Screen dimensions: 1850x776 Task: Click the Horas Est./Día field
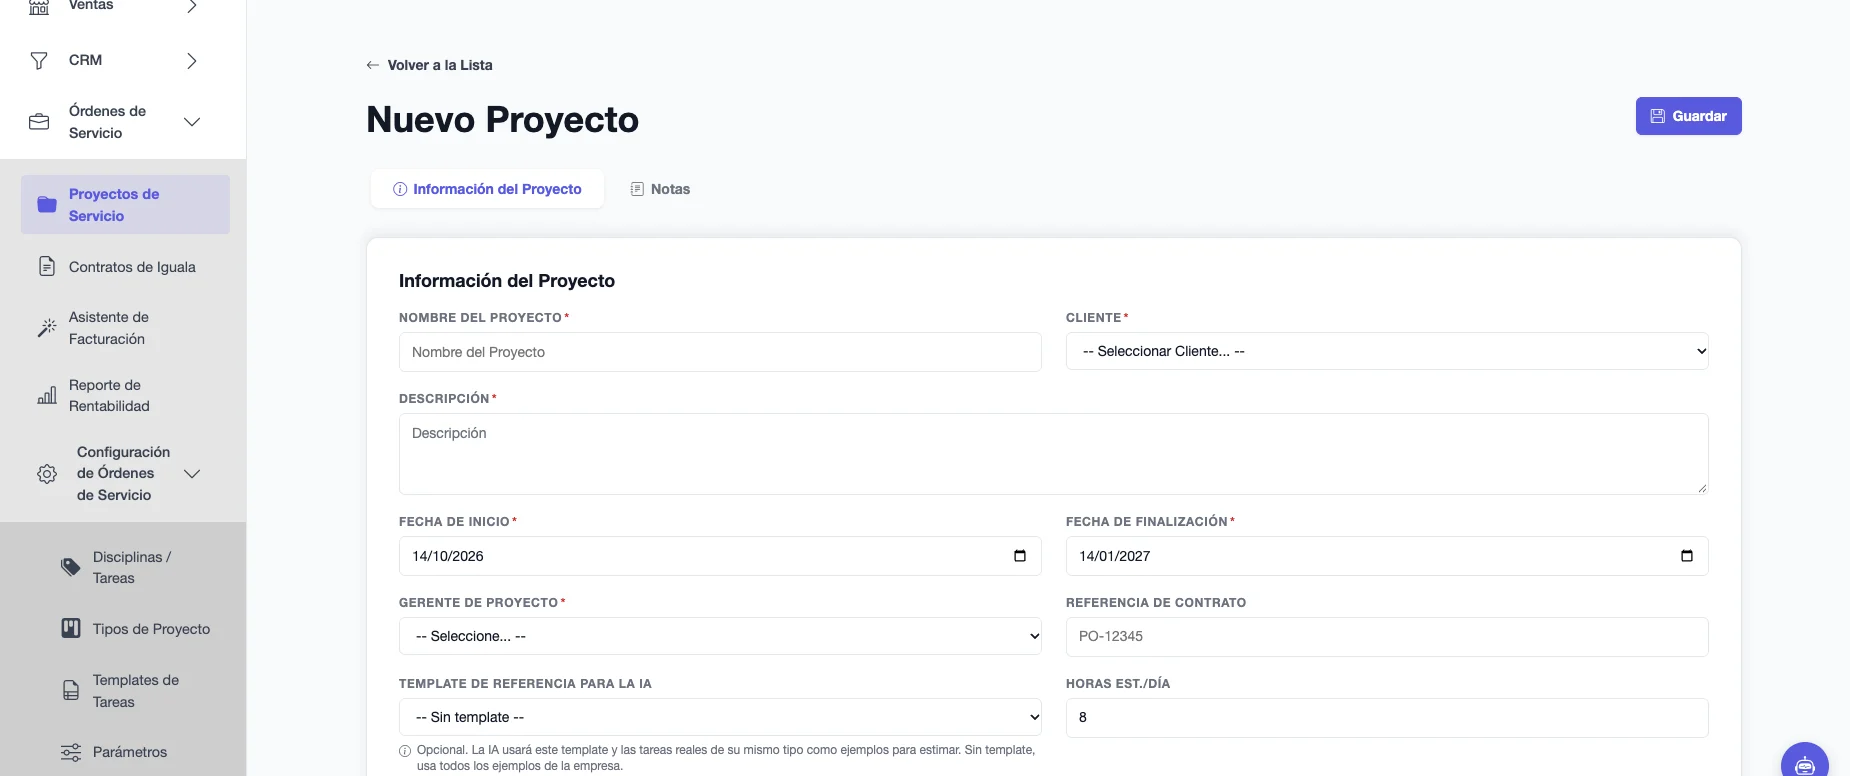pos(1387,718)
